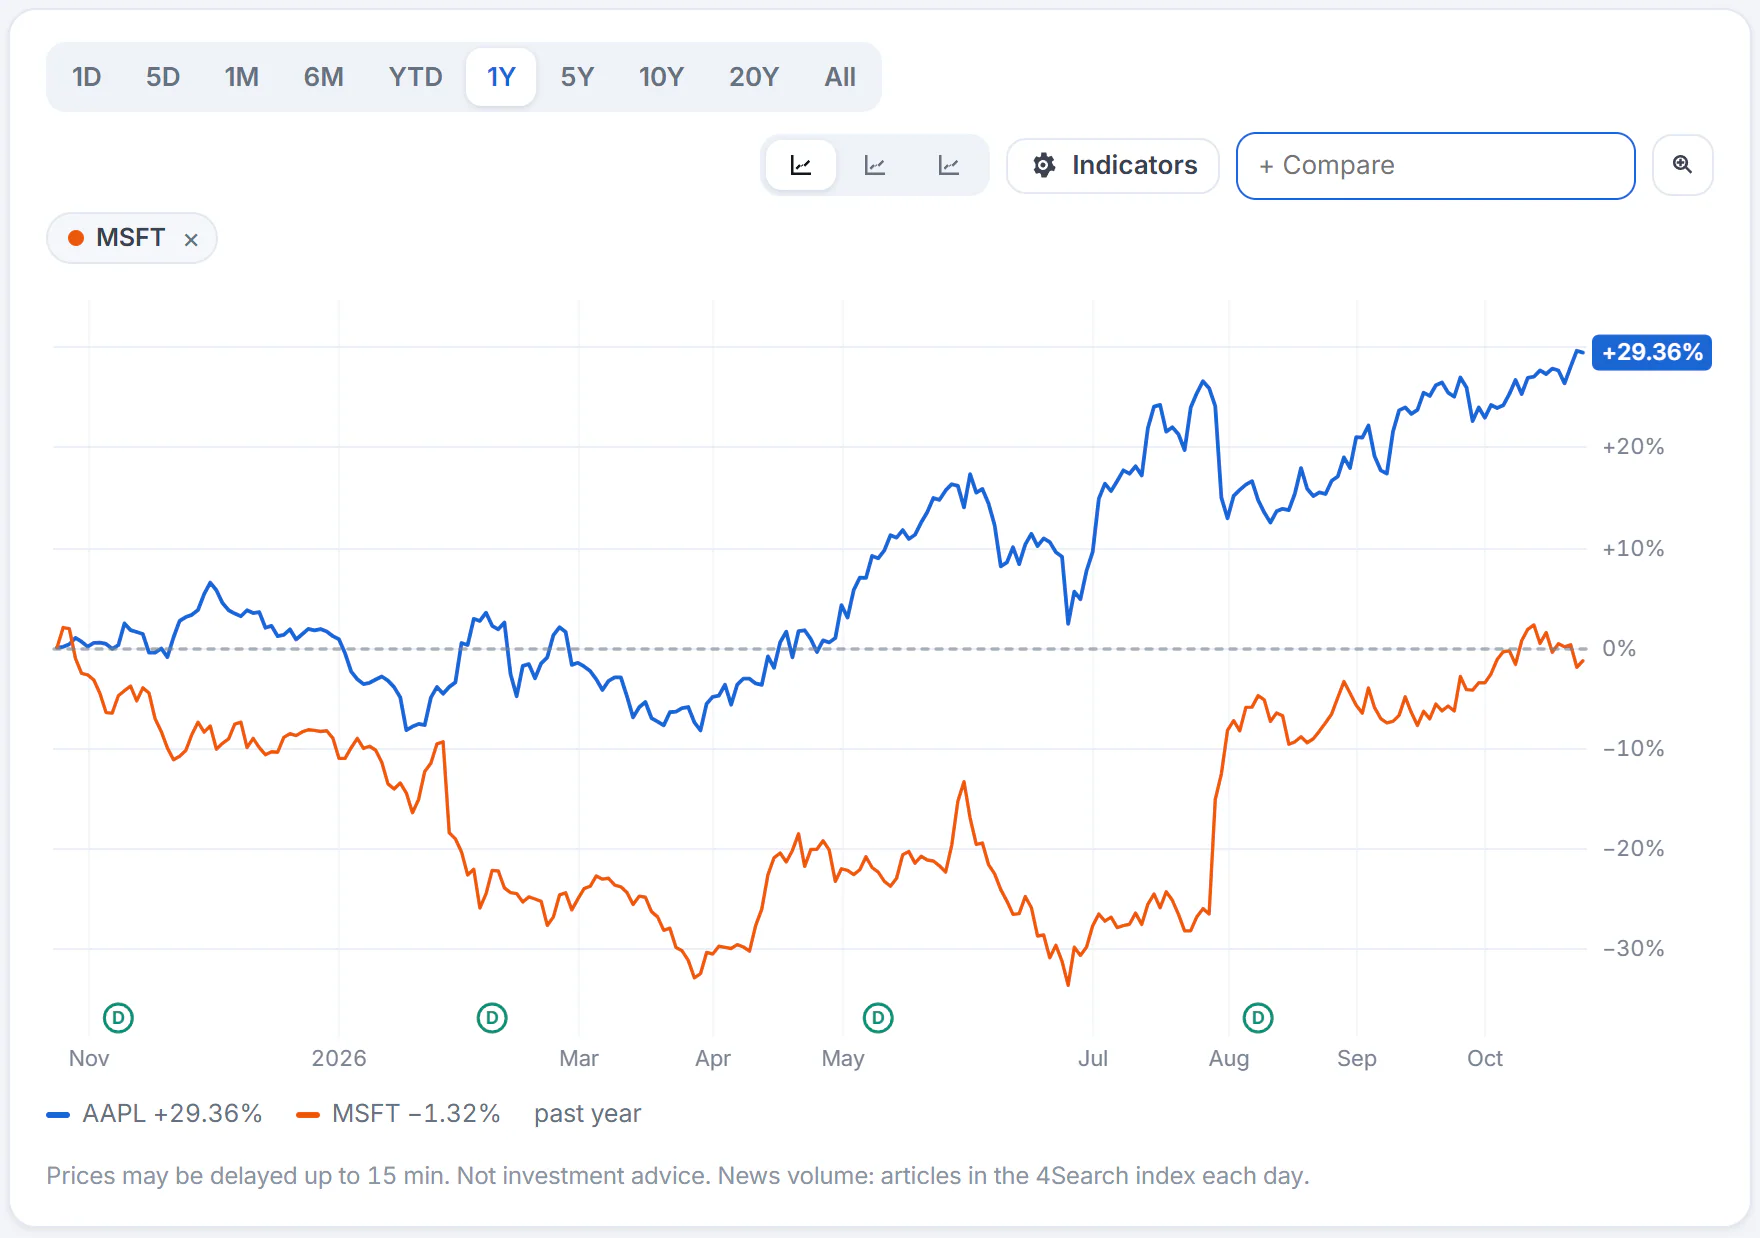
Task: Show the 5Y price history
Action: pyautogui.click(x=577, y=77)
